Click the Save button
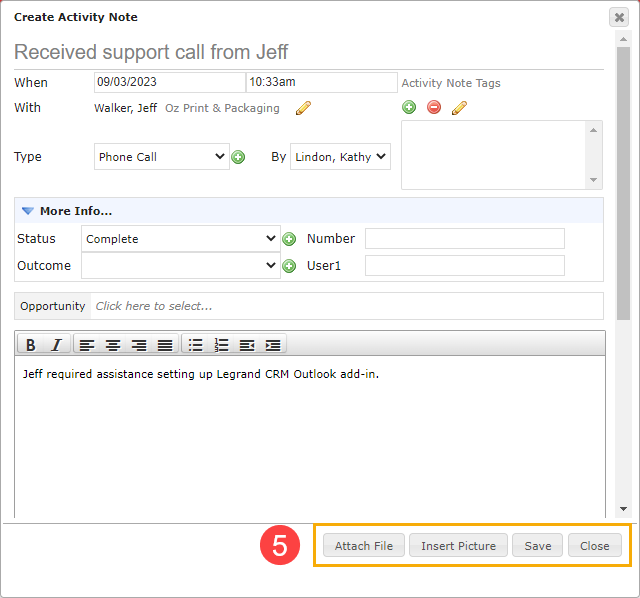 coord(538,545)
